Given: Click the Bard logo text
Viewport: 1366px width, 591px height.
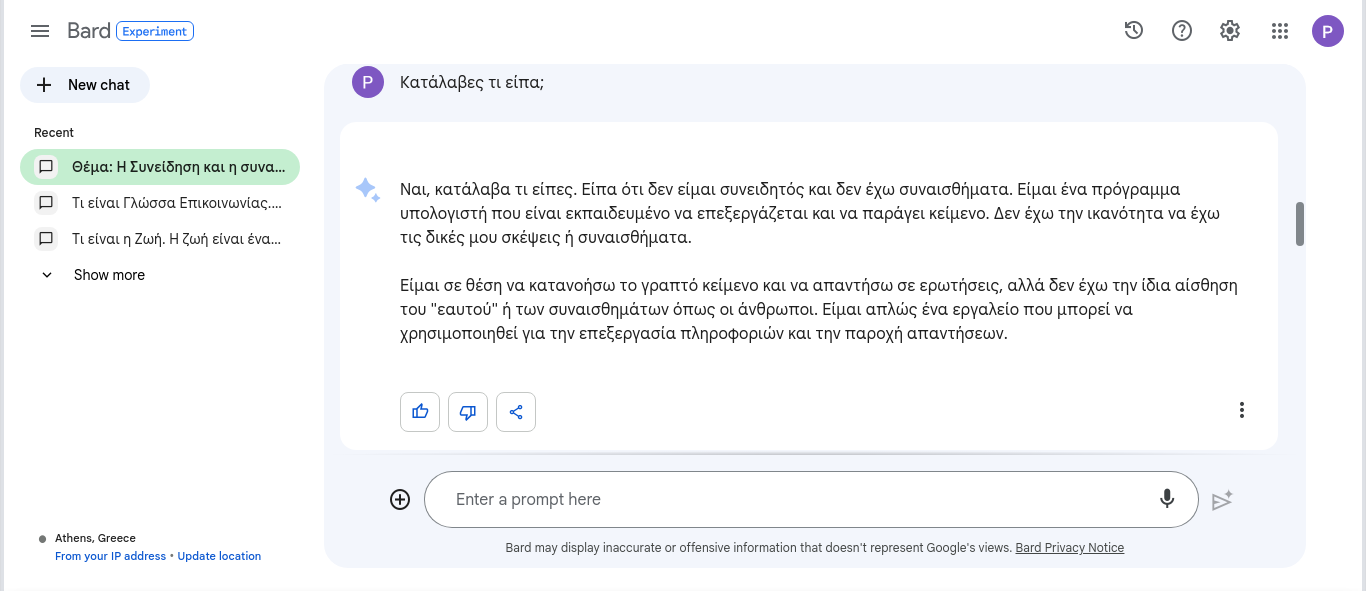Looking at the screenshot, I should pos(89,31).
